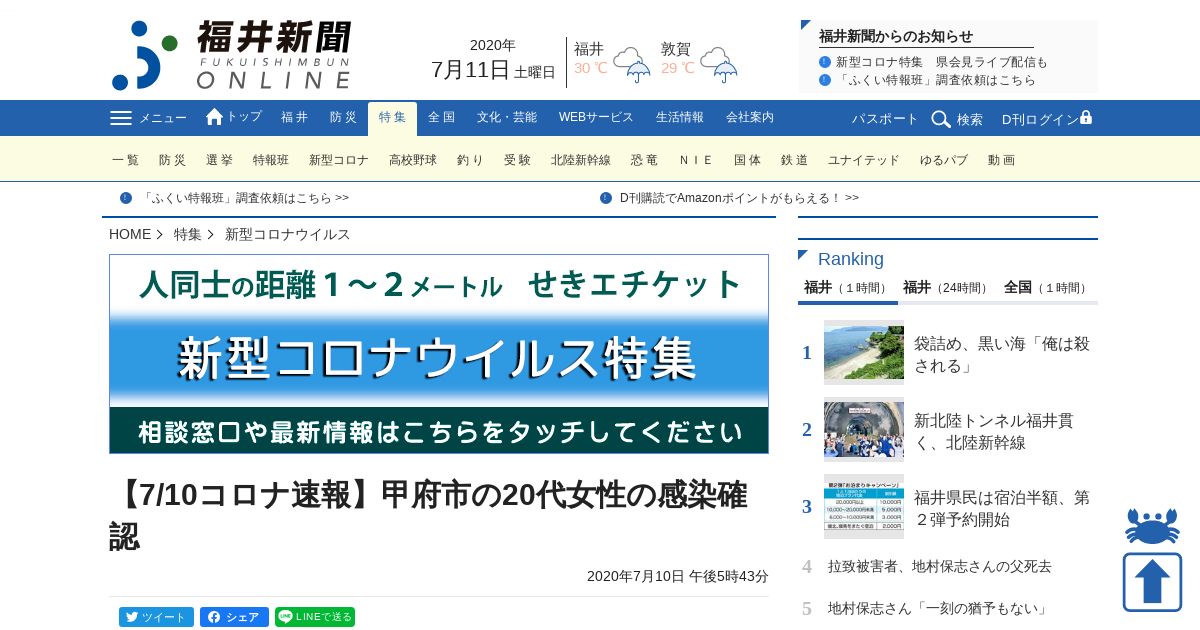Viewport: 1200px width, 630px height.
Task: Open 動画 in the sub-navigation
Action: pyautogui.click(x=1002, y=160)
